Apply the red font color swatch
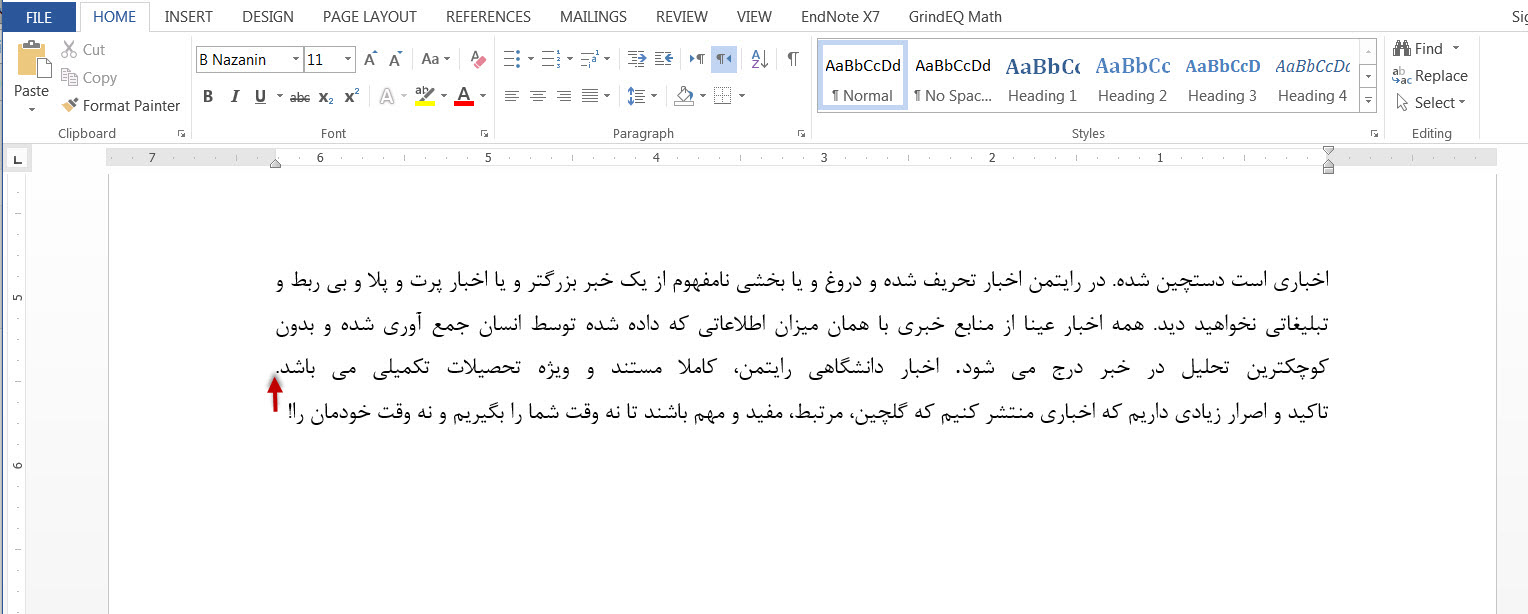1528x614 pixels. click(463, 97)
